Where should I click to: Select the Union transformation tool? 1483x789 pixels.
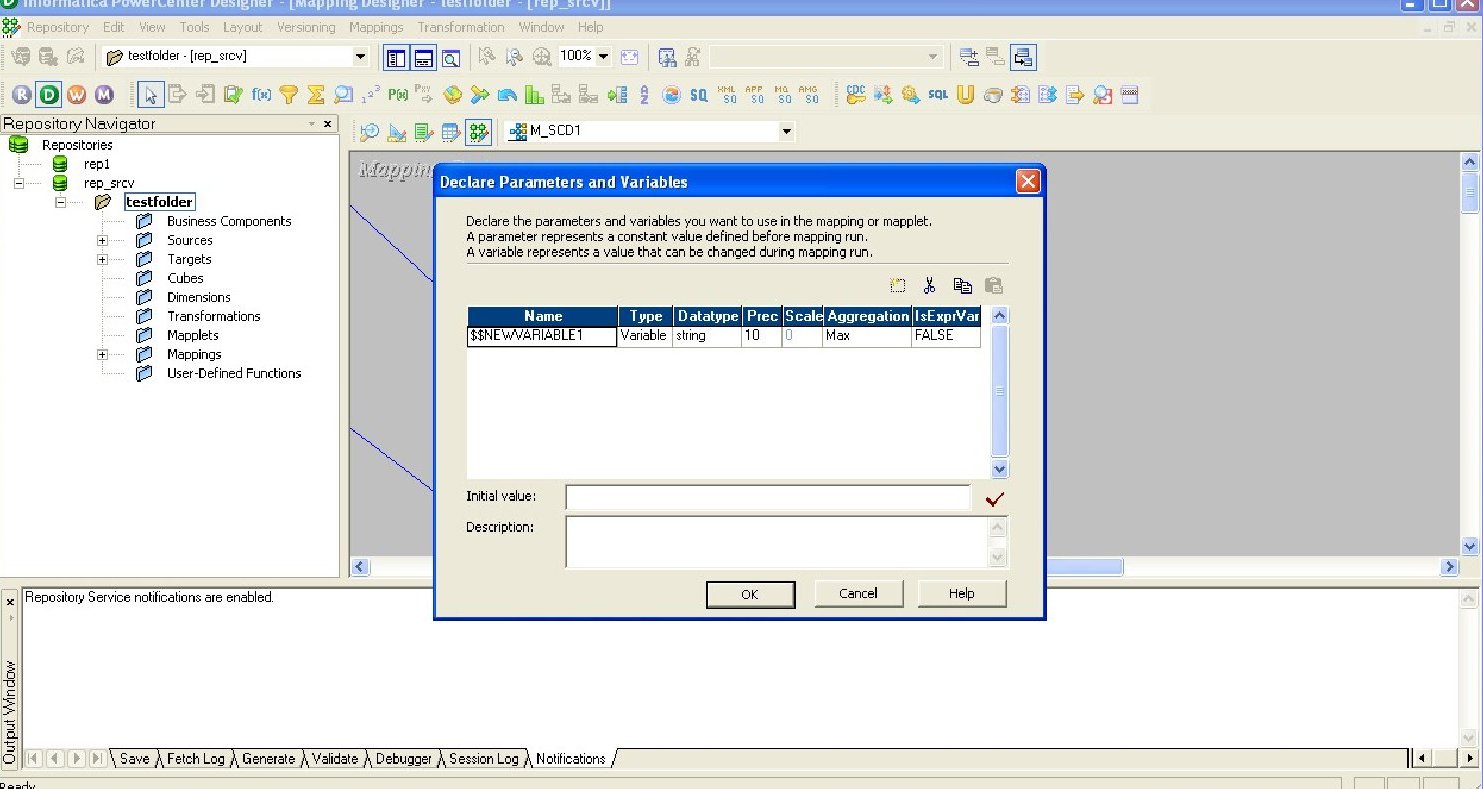[965, 93]
